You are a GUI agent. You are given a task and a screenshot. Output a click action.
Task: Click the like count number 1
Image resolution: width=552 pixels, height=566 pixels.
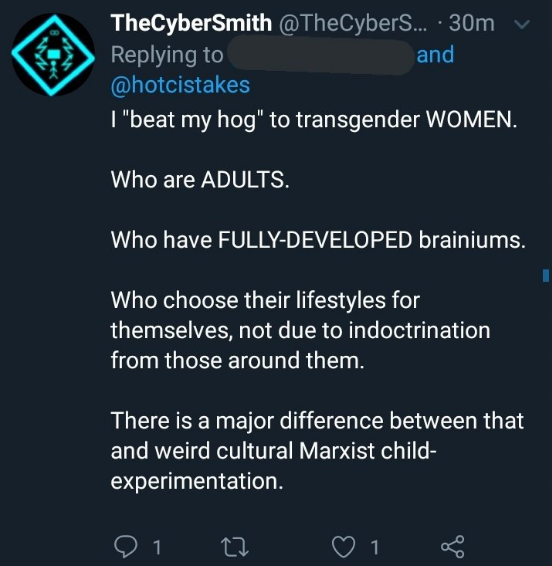coord(375,547)
